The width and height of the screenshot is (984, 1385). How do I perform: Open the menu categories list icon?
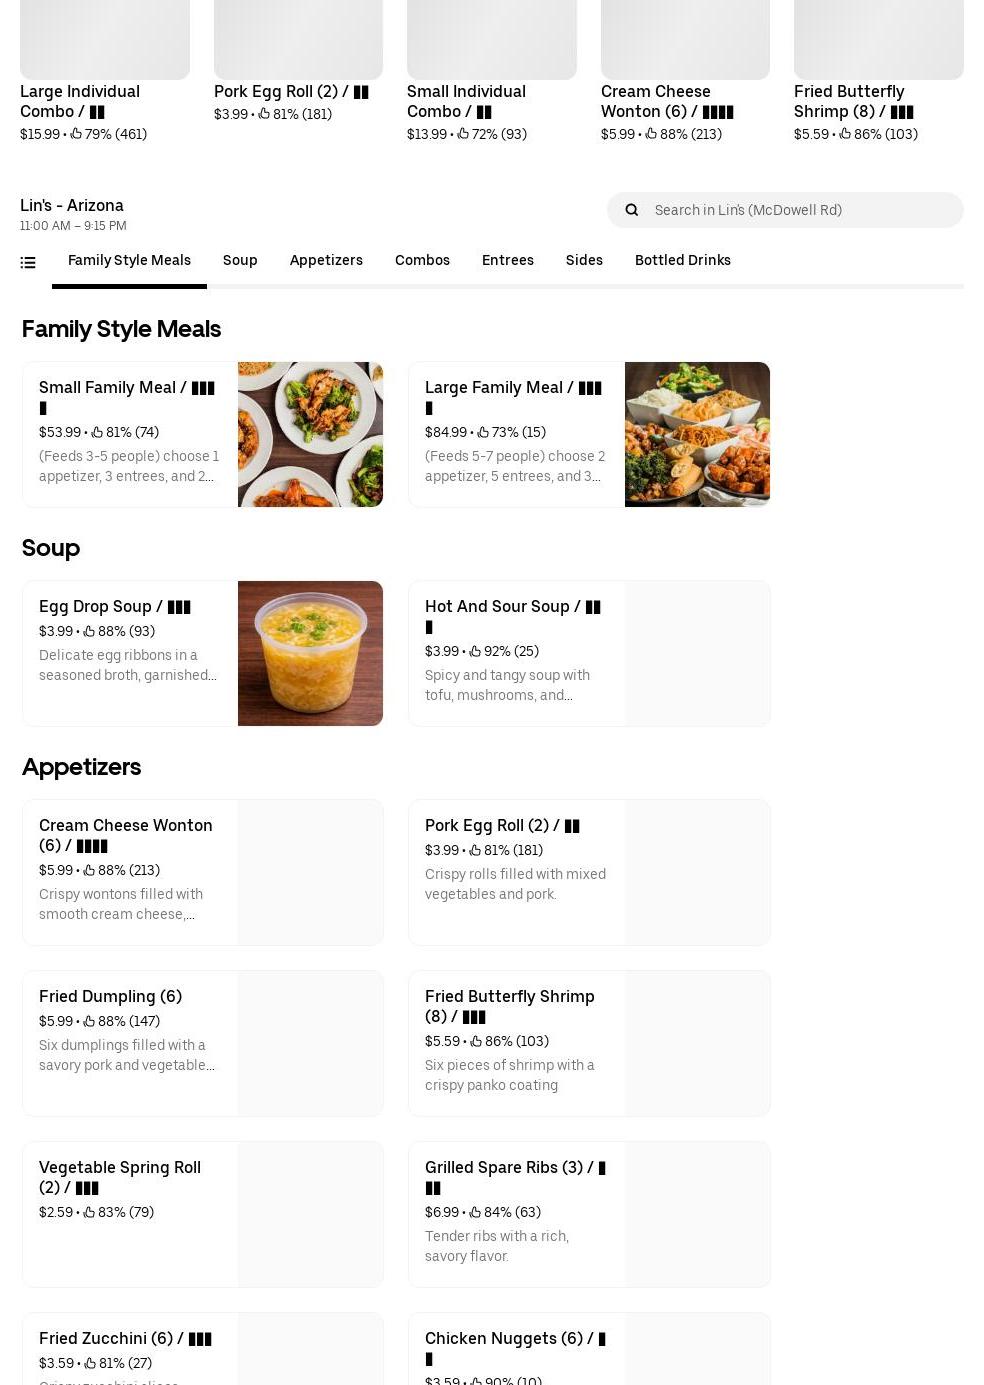pos(28,263)
